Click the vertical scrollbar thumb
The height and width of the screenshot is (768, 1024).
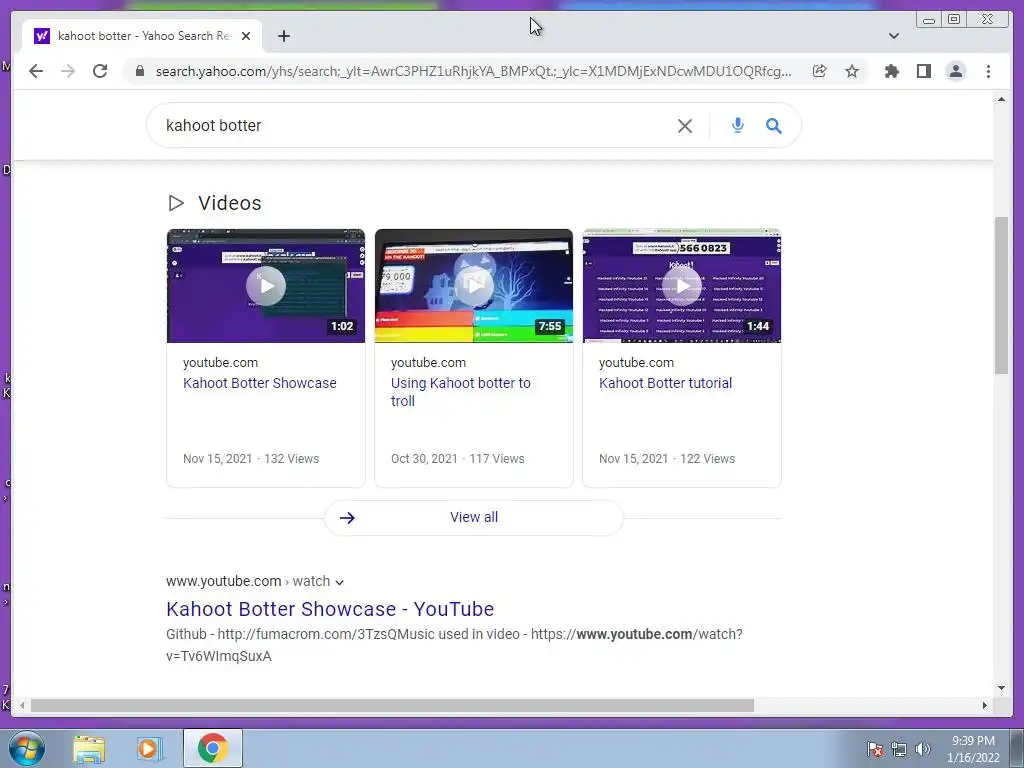[x=1001, y=295]
